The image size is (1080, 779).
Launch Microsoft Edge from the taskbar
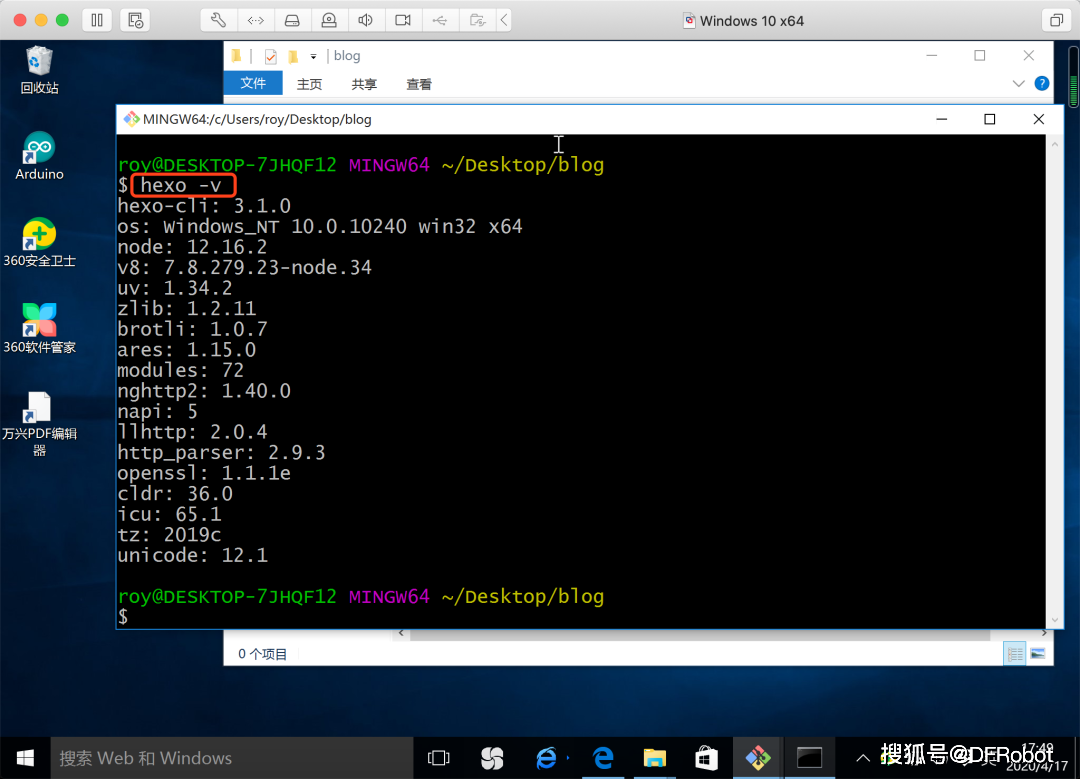pyautogui.click(x=603, y=758)
